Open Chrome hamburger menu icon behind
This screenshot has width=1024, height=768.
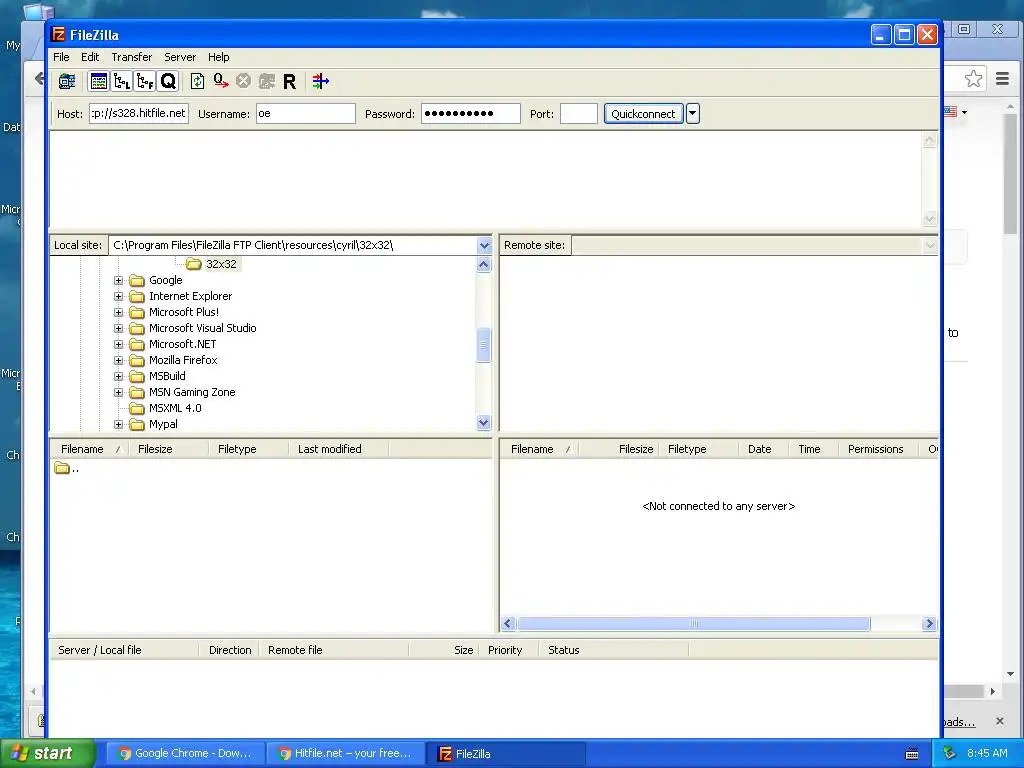click(x=1002, y=79)
